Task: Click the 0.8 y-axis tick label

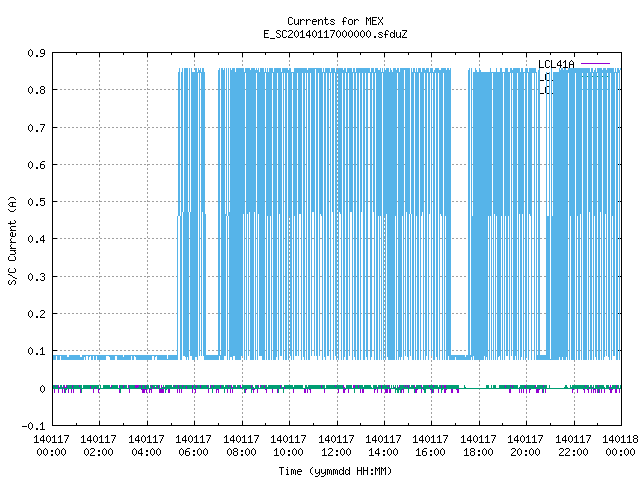Action: click(x=37, y=90)
